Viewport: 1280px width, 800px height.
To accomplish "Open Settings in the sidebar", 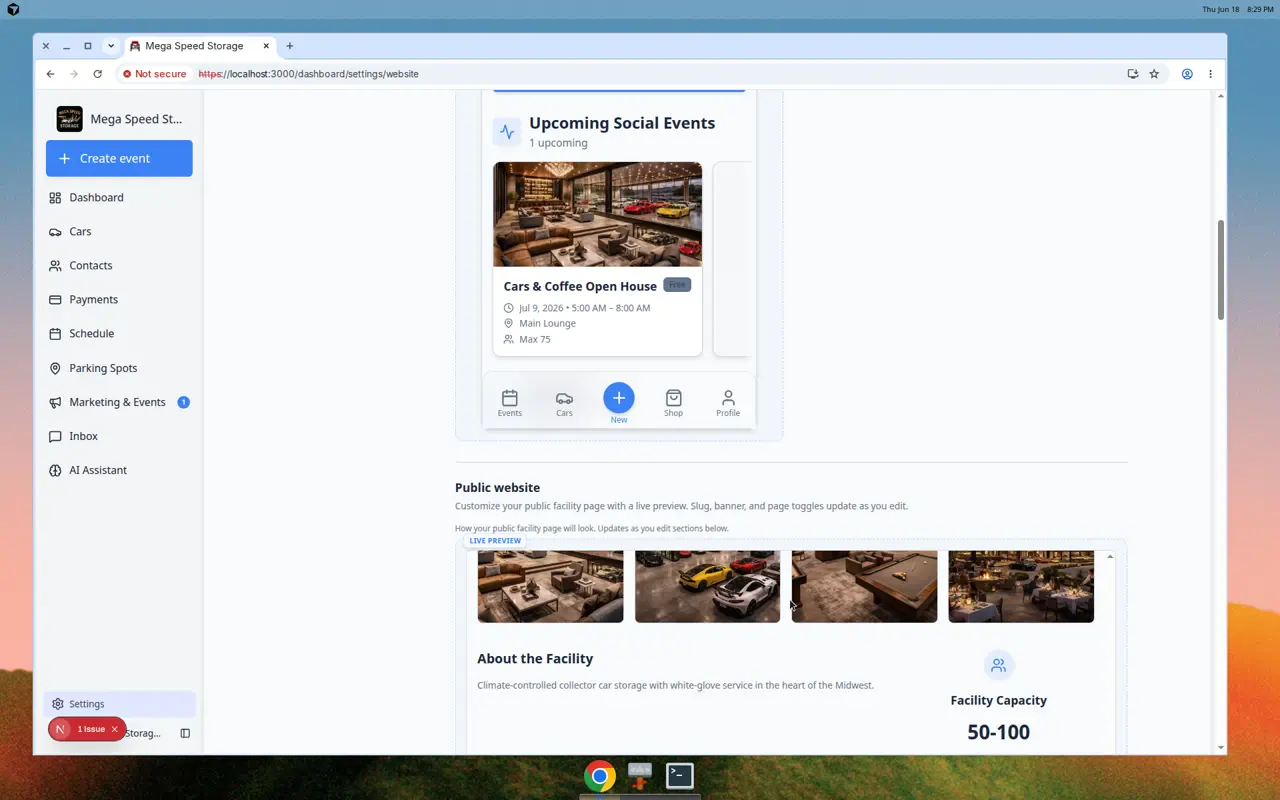I will [119, 704].
